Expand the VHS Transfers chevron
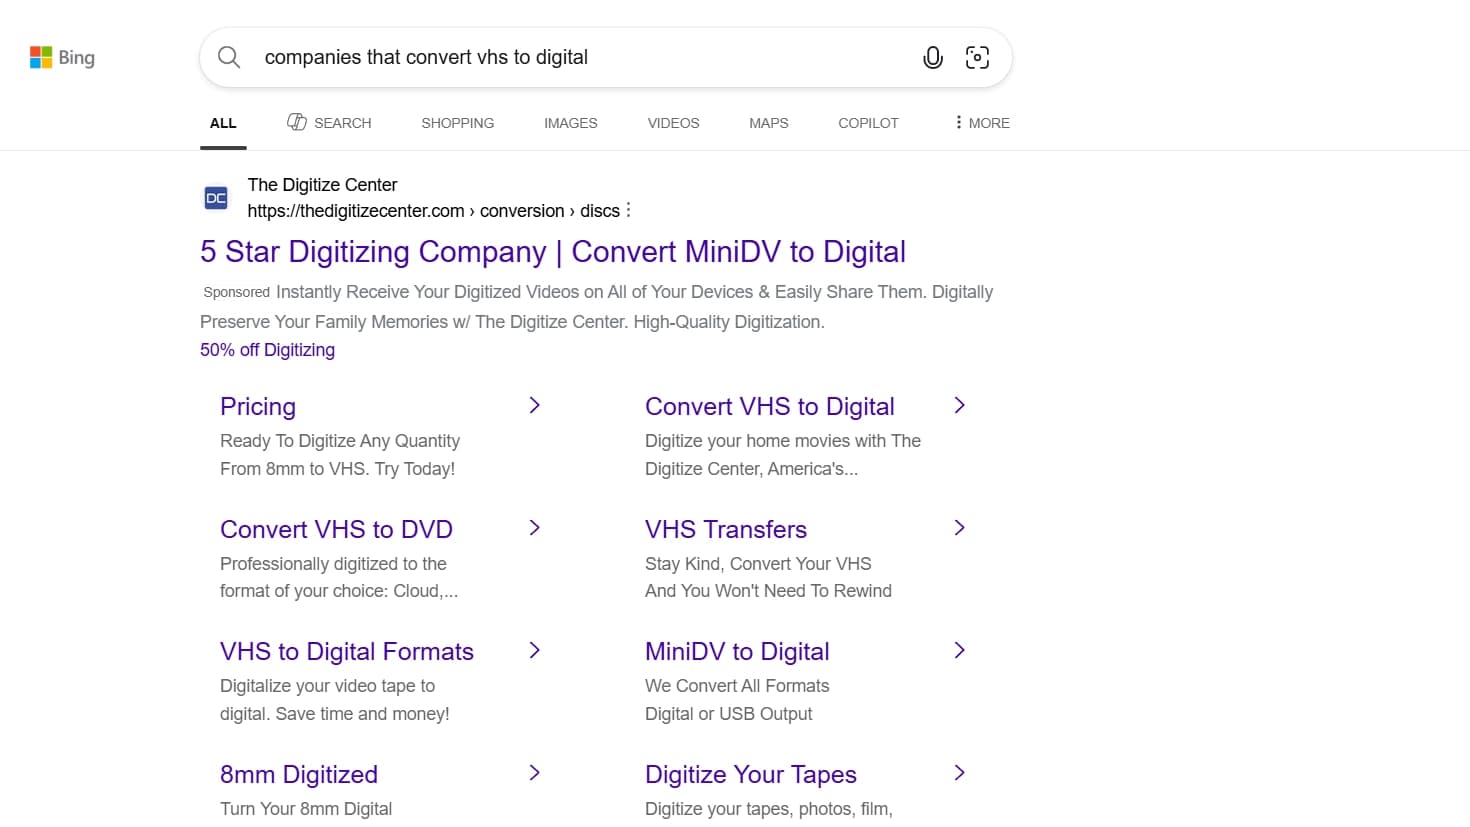 [959, 528]
